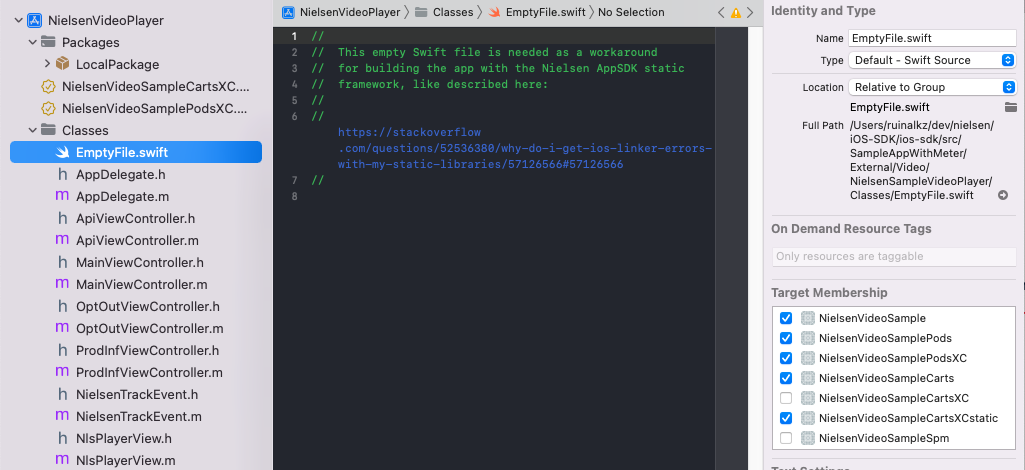The image size is (1025, 470).
Task: Uncheck NielsenVideoSampleCarts target membership
Action: (786, 378)
